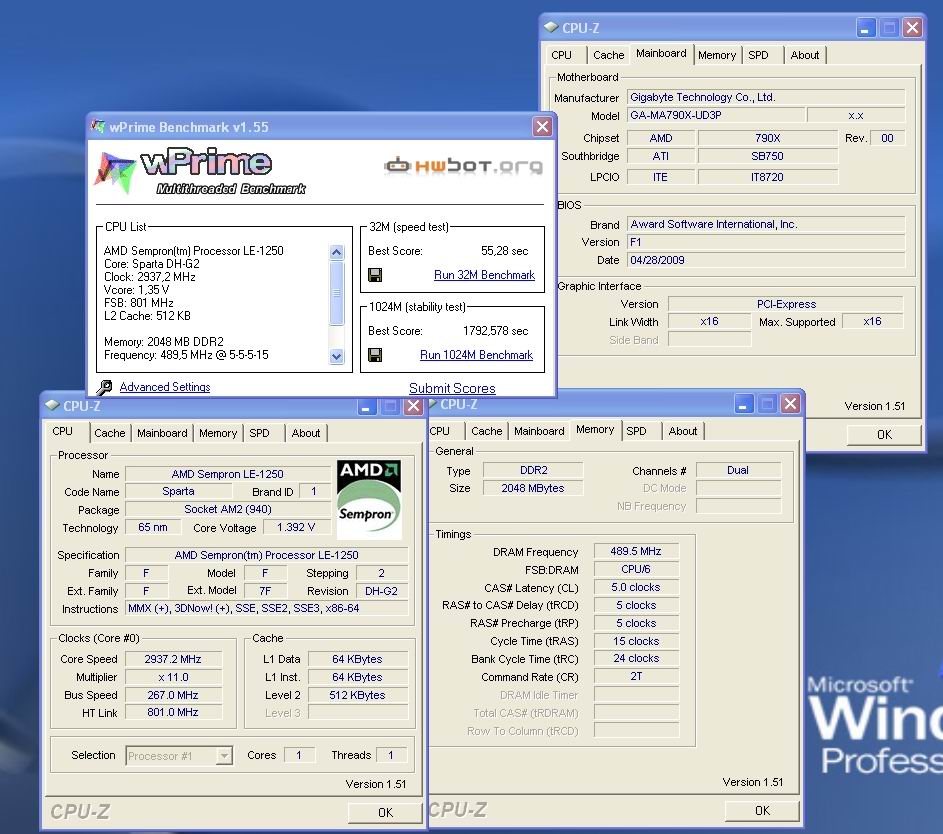The width and height of the screenshot is (943, 834).
Task: Select About tab in Mainboard window
Action: [x=805, y=55]
